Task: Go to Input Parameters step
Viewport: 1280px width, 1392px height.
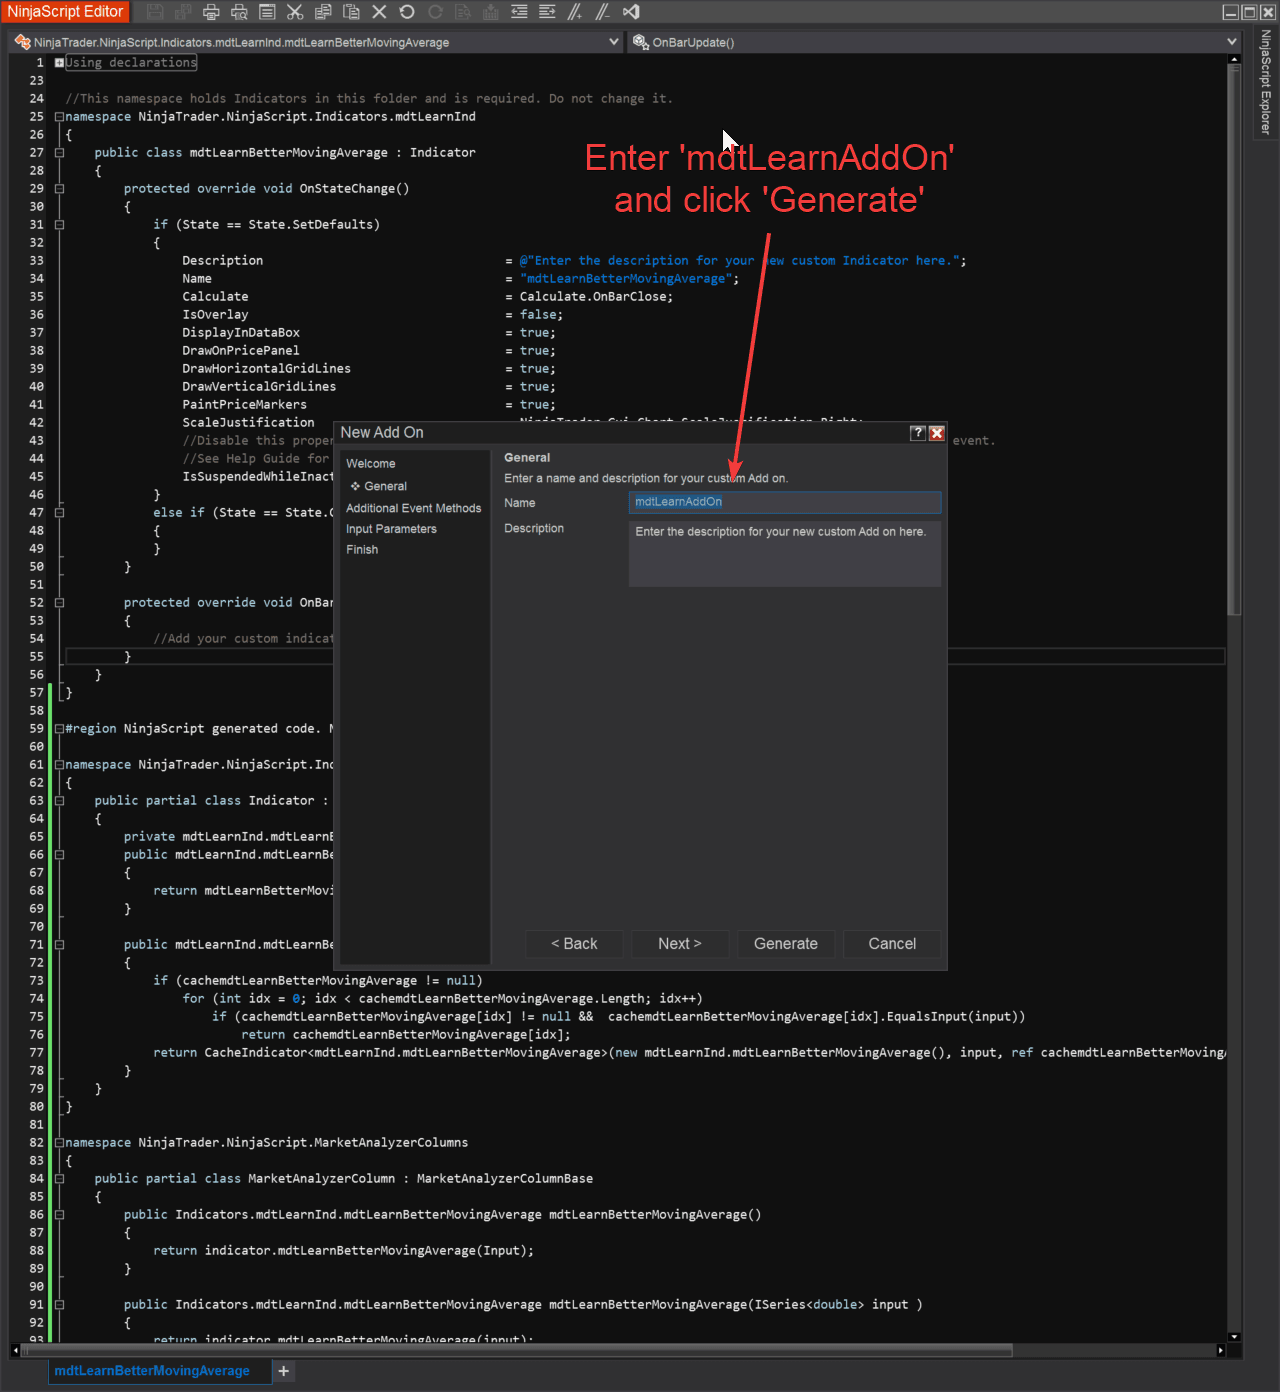Action: pyautogui.click(x=391, y=529)
